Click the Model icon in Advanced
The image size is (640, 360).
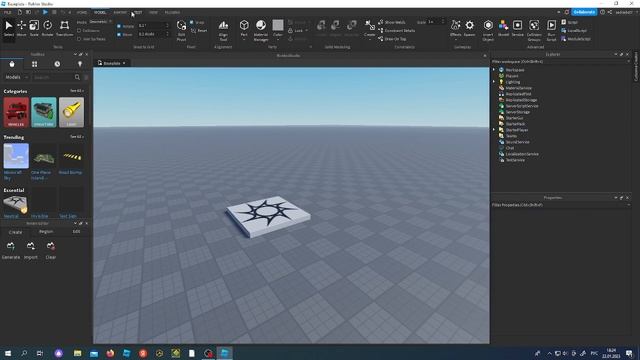pyautogui.click(x=504, y=28)
